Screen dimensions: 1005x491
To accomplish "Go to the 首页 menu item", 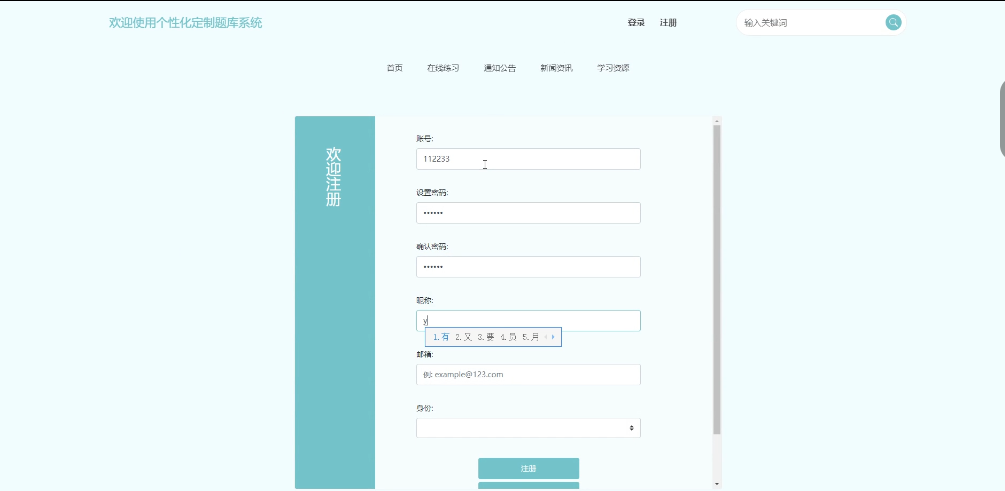I will click(395, 68).
